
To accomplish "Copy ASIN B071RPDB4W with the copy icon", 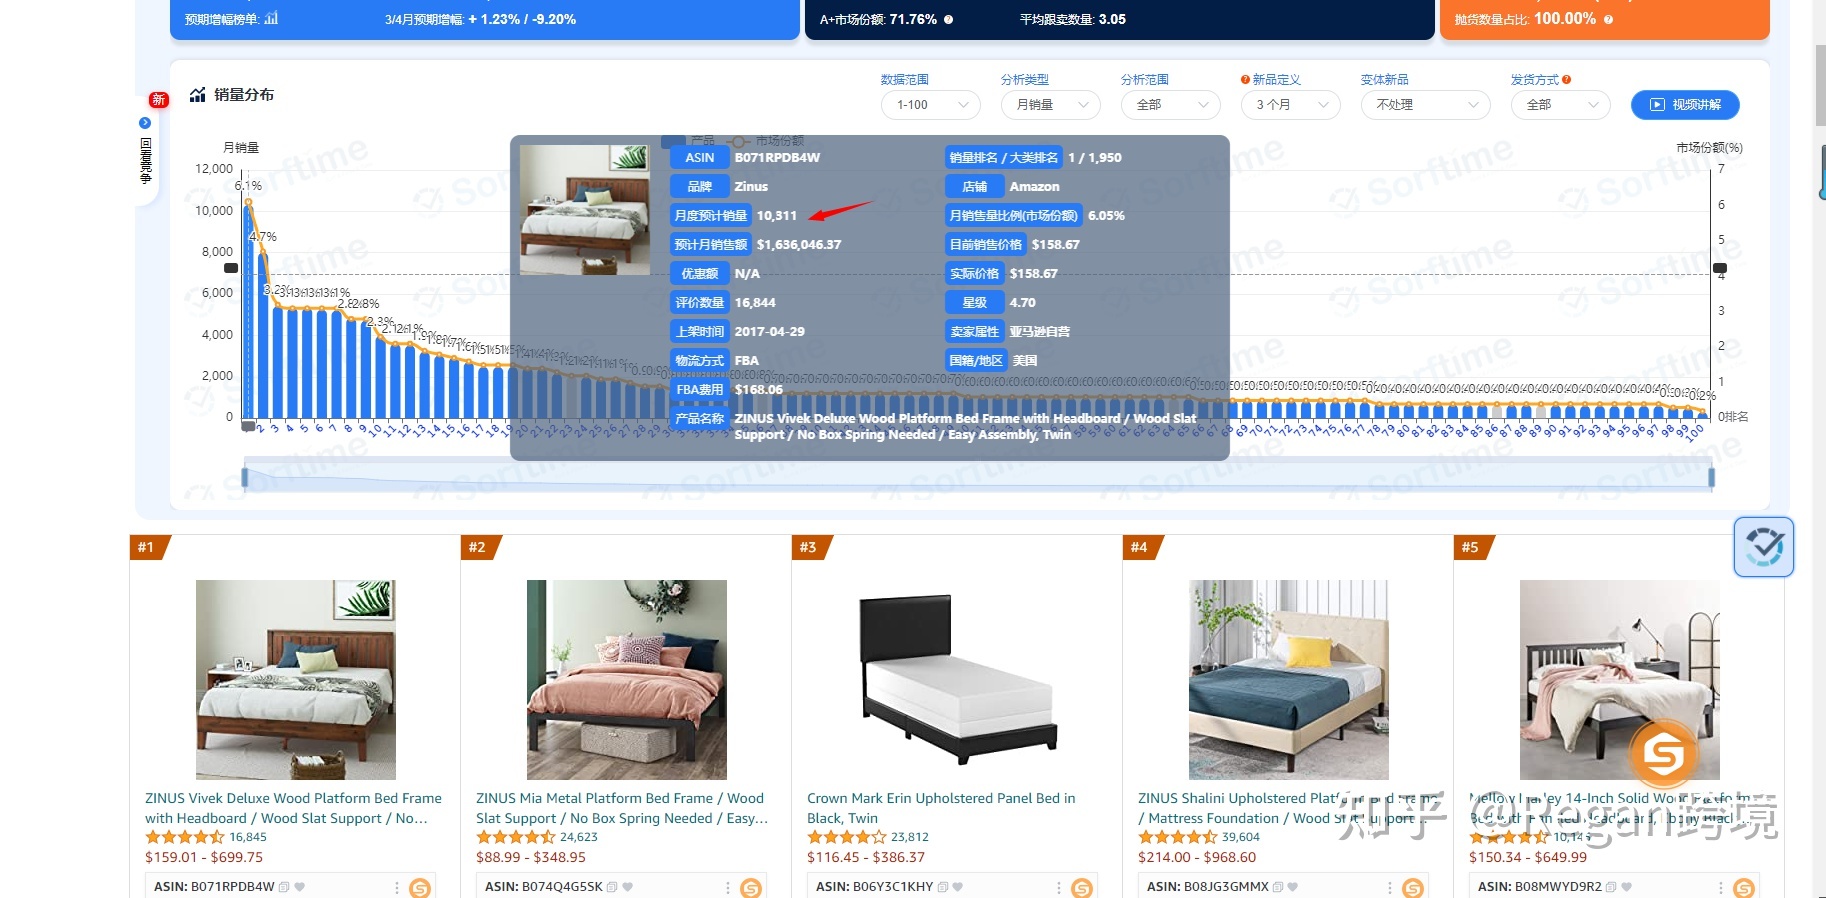I will (284, 887).
